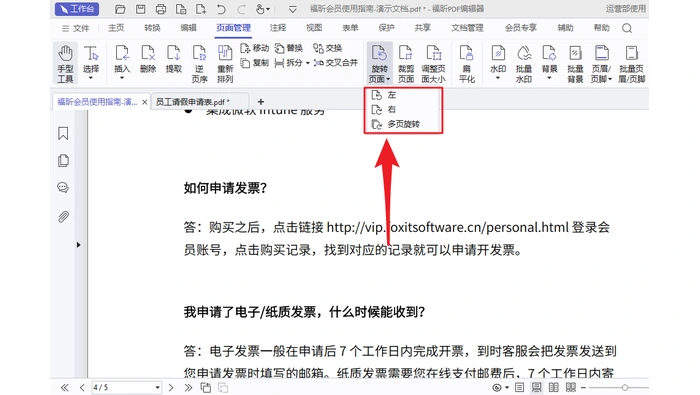Enable continuous page view mode

536,387
